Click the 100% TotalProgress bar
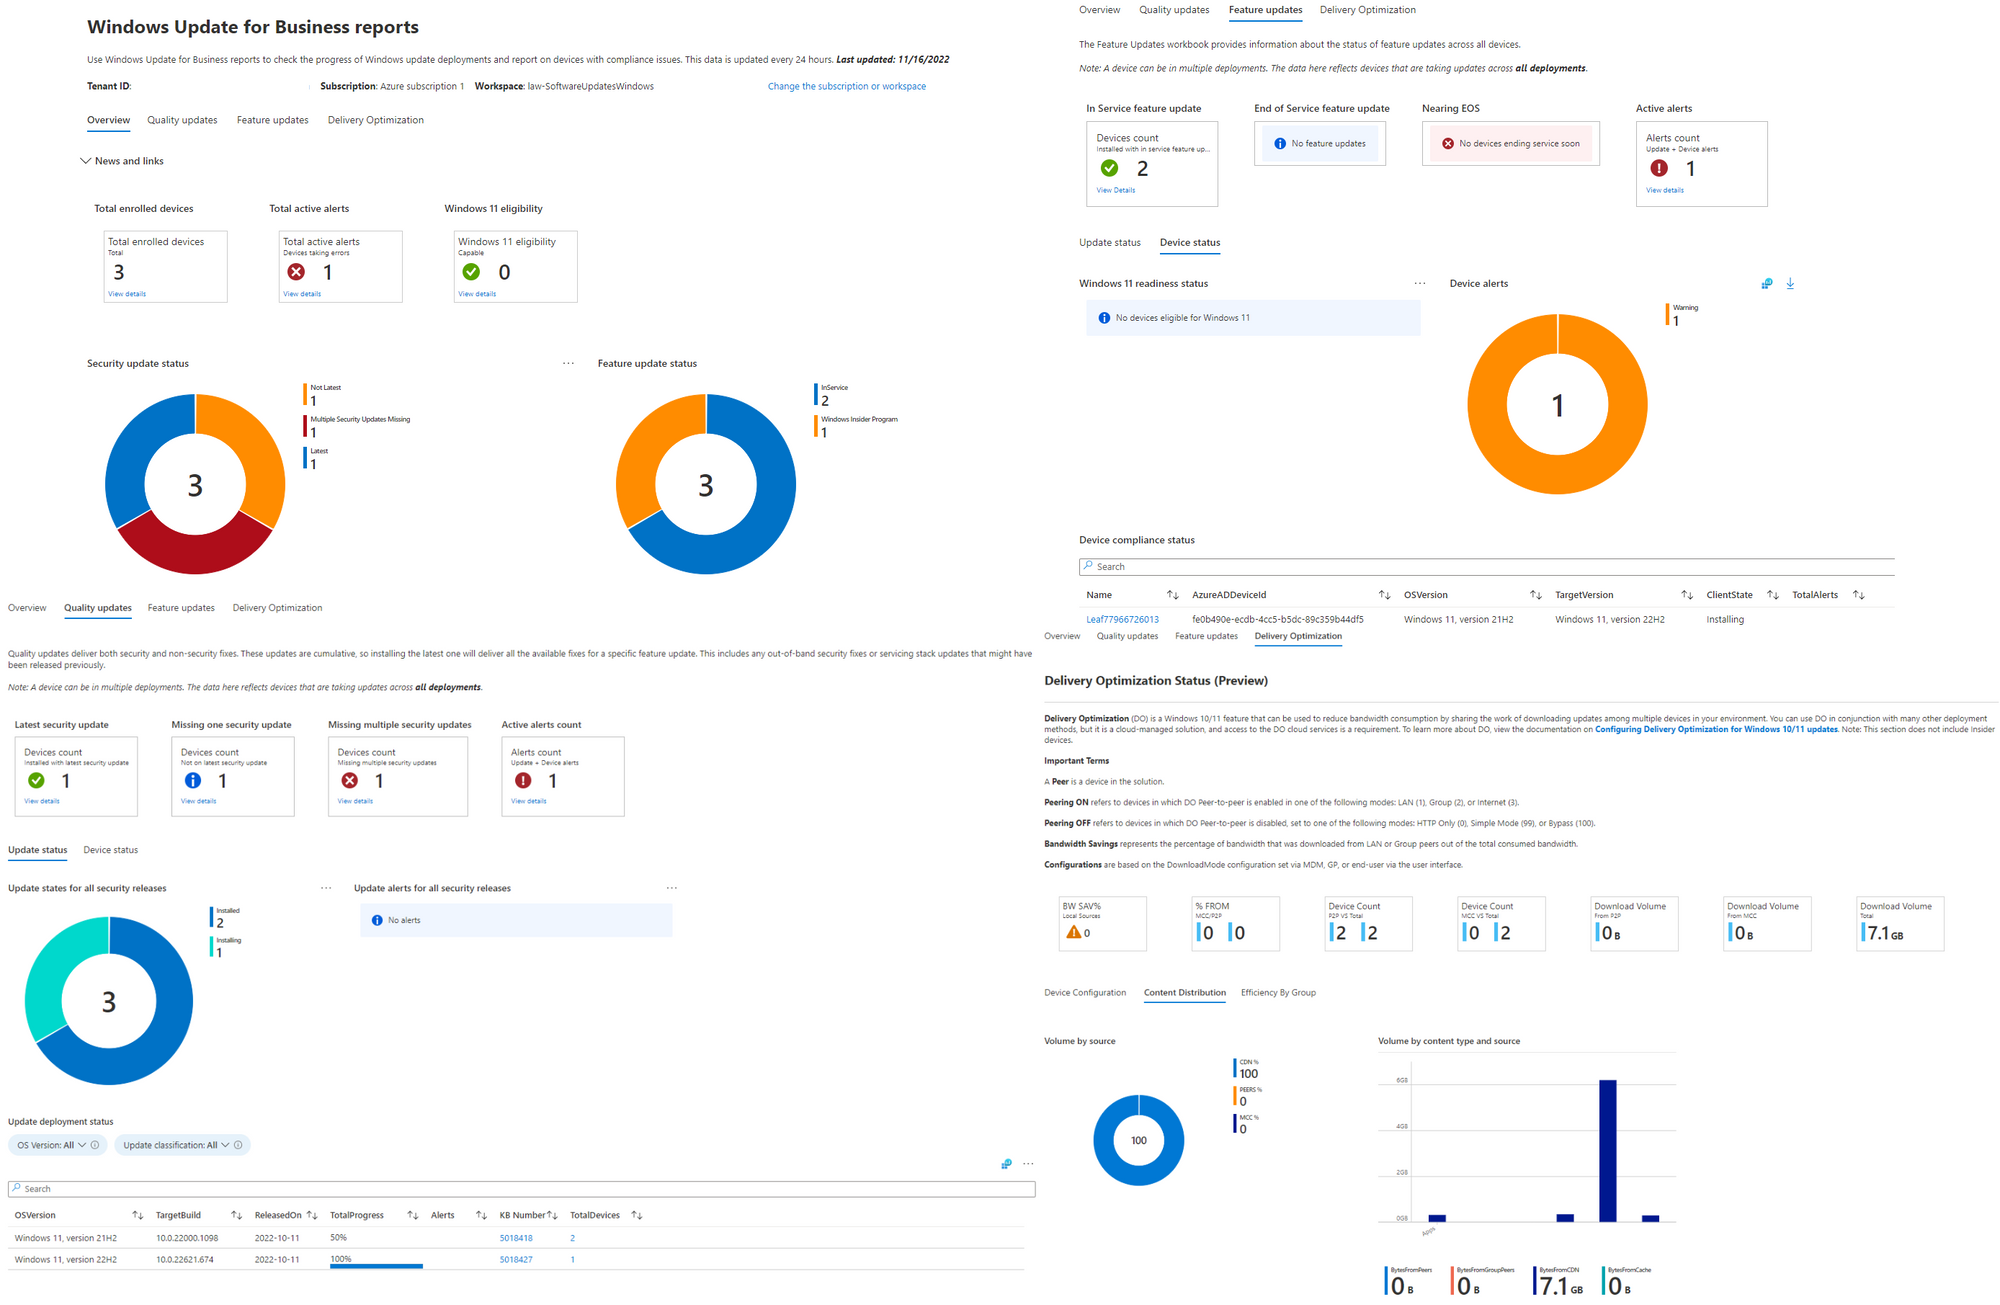This screenshot has width=2000, height=1305. coord(376,1265)
